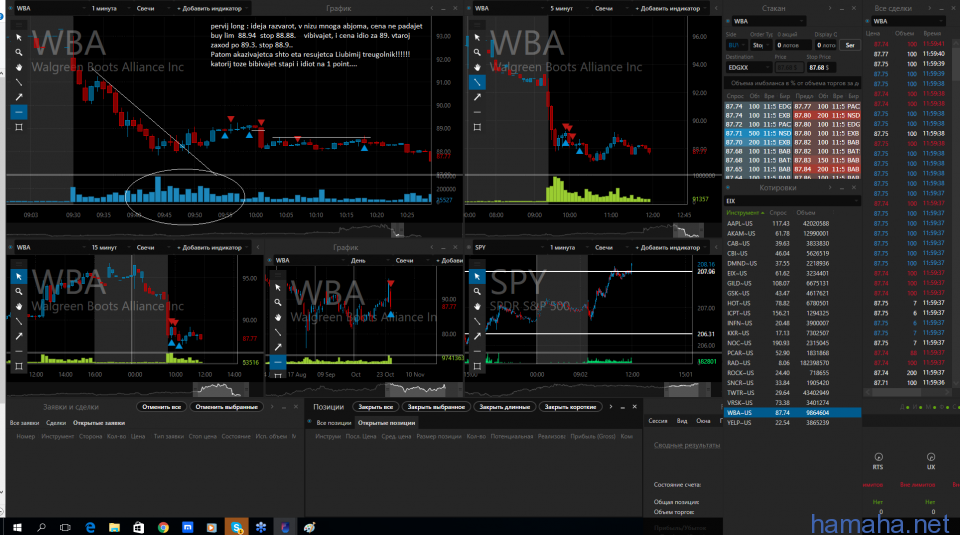Click the Закрыть длинные button

click(x=504, y=407)
